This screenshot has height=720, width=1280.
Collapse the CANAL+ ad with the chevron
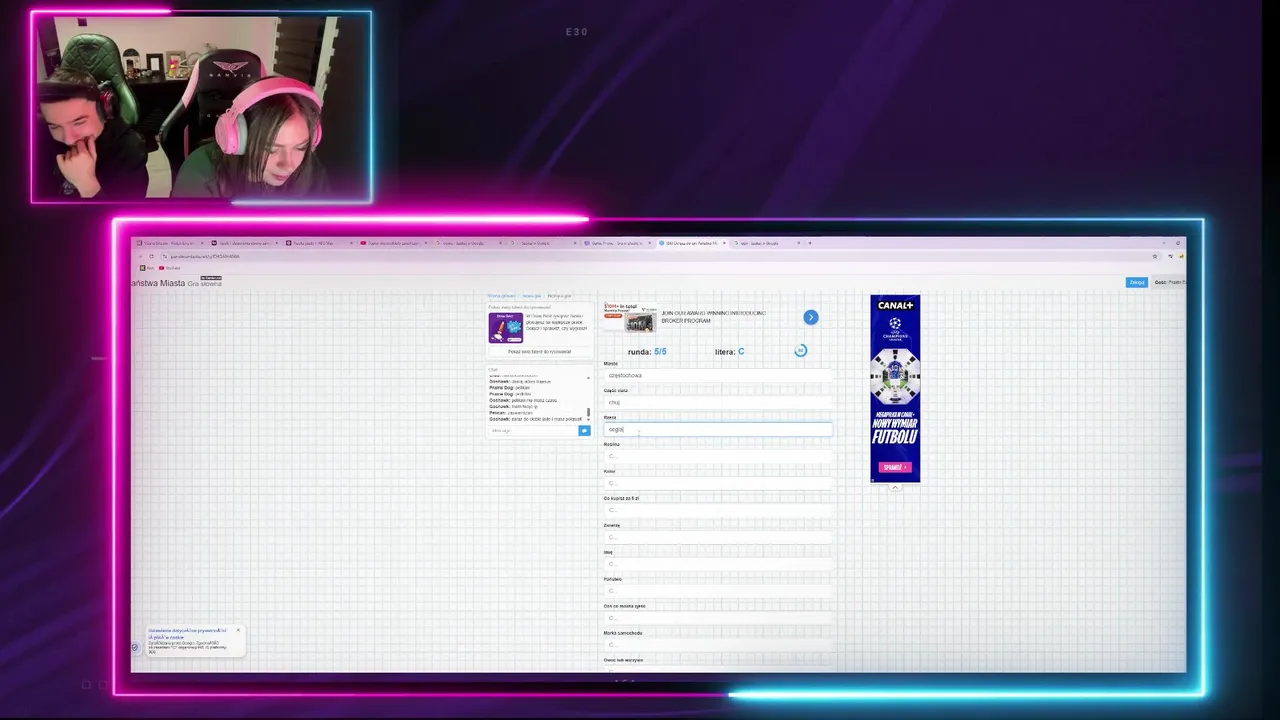click(x=895, y=488)
